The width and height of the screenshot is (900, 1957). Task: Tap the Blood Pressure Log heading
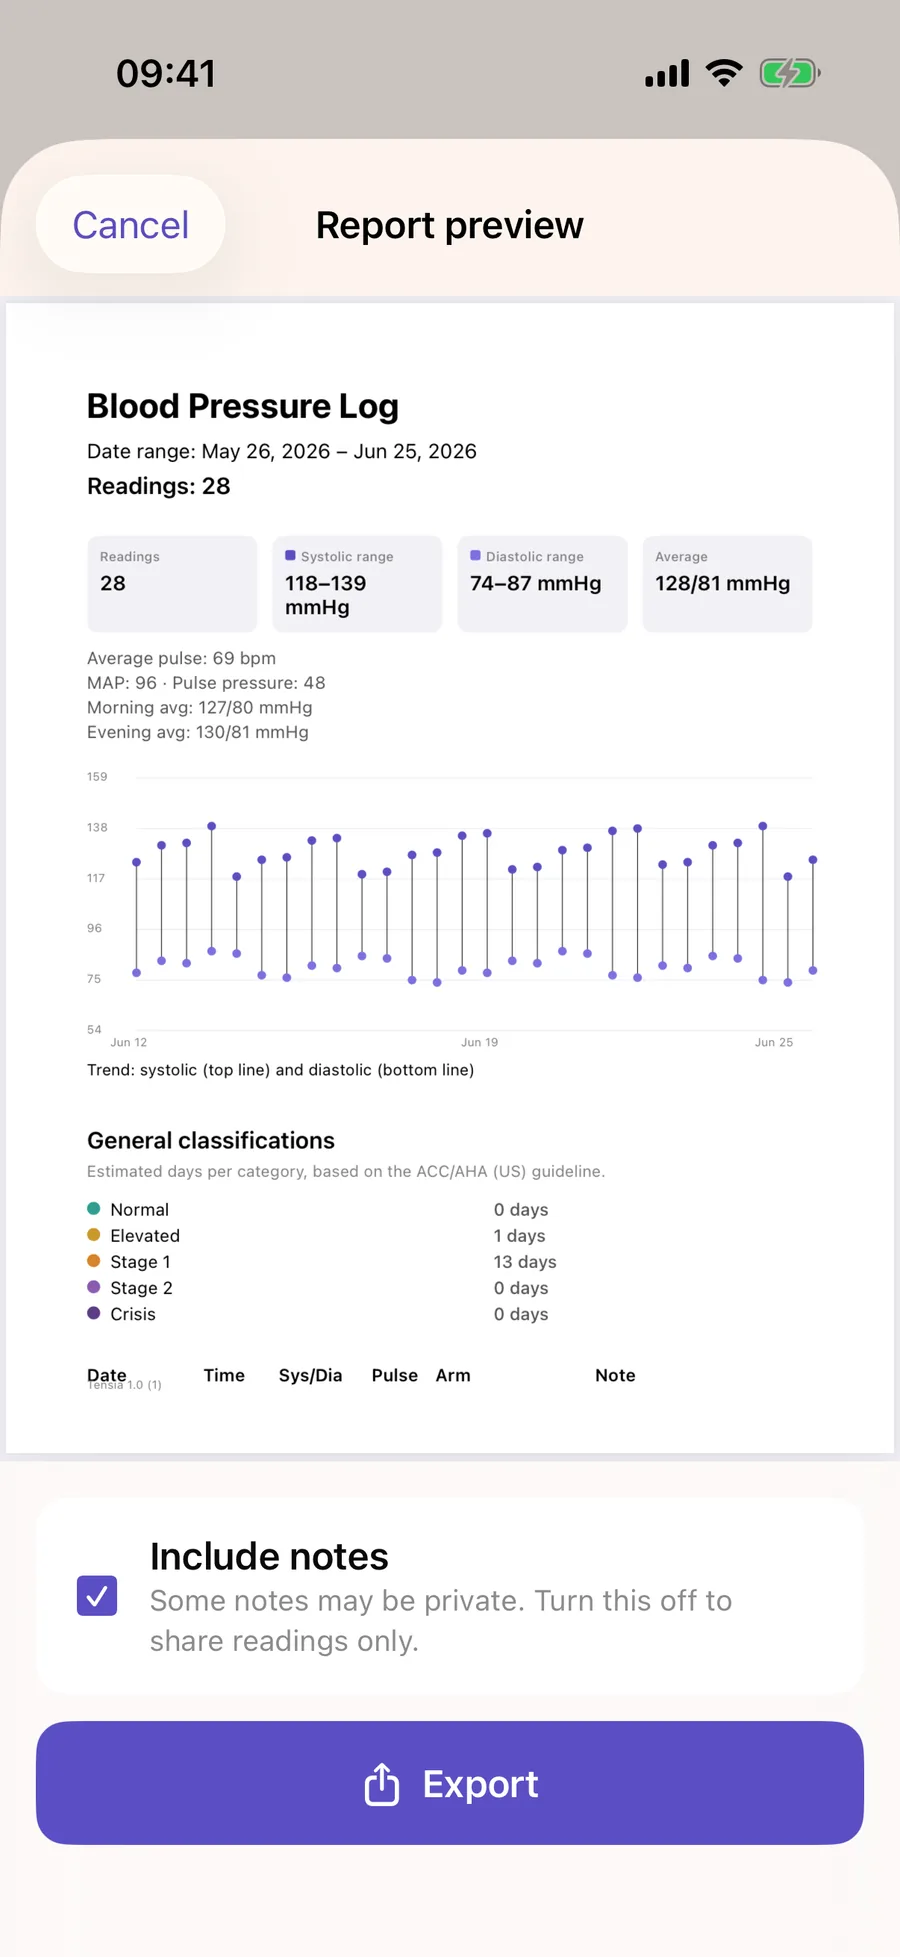tap(243, 406)
